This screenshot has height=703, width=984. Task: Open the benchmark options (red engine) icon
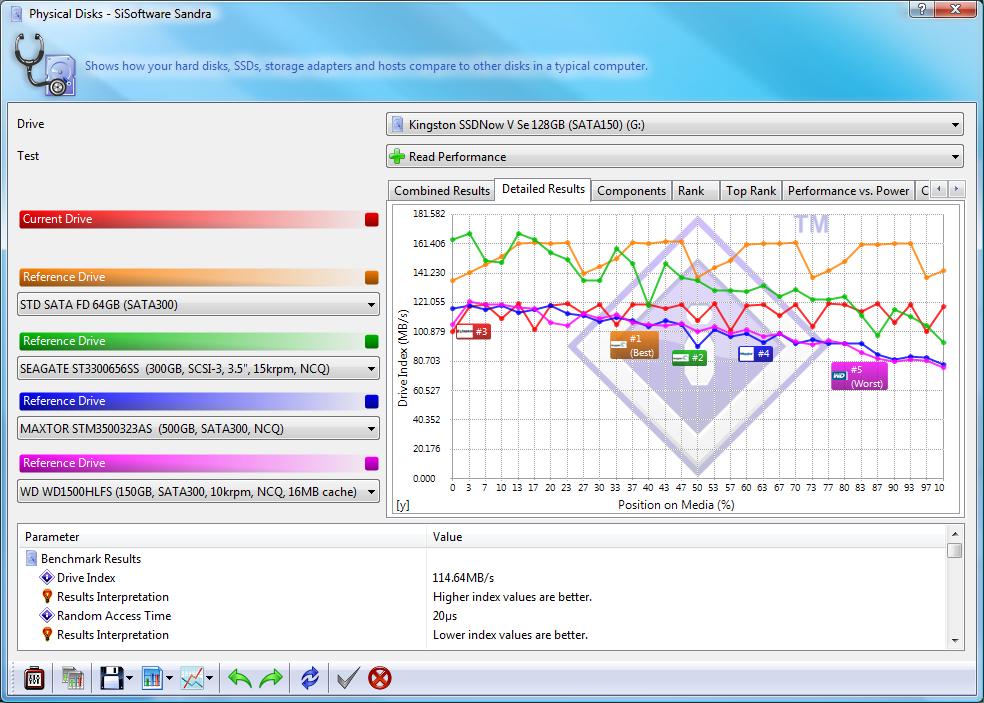(34, 678)
